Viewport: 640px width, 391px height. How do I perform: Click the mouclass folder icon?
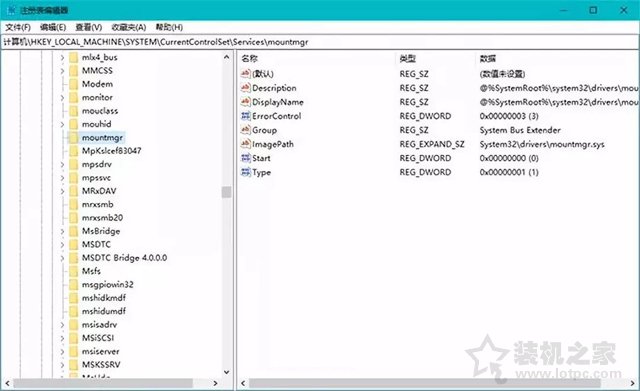tap(73, 111)
